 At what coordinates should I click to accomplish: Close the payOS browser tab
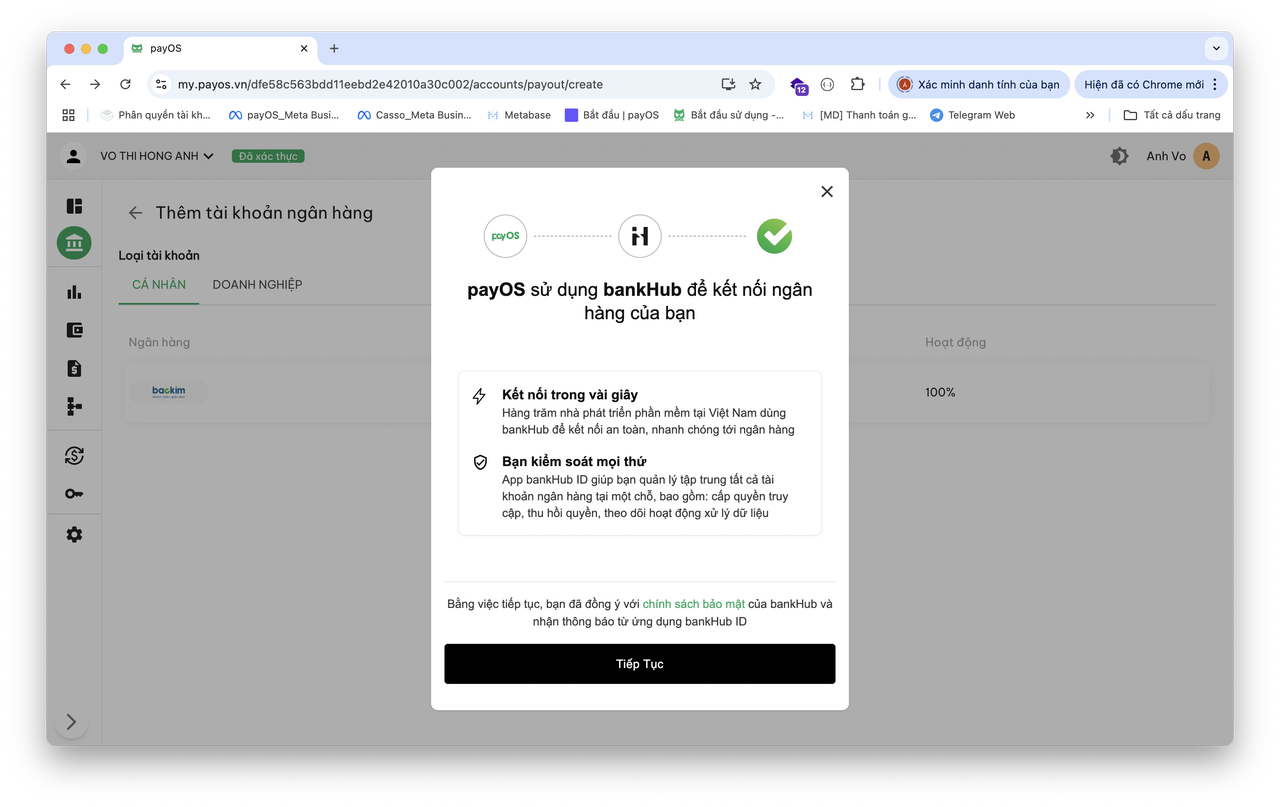(x=304, y=48)
